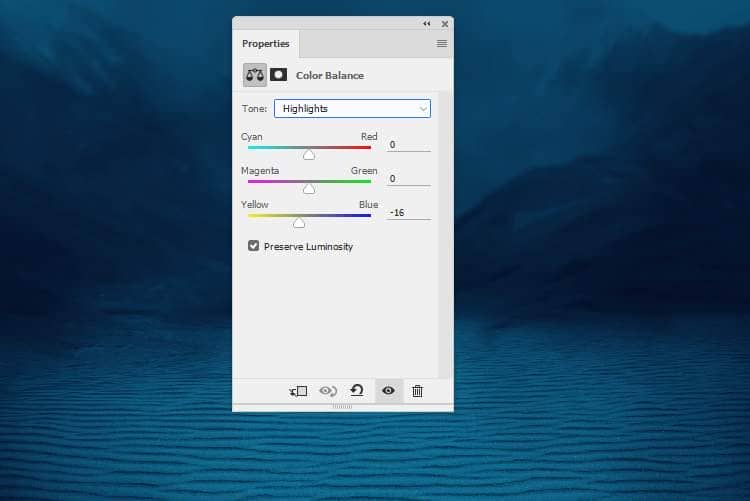Click the Preserve Luminosity label
750x501 pixels.
[x=309, y=246]
